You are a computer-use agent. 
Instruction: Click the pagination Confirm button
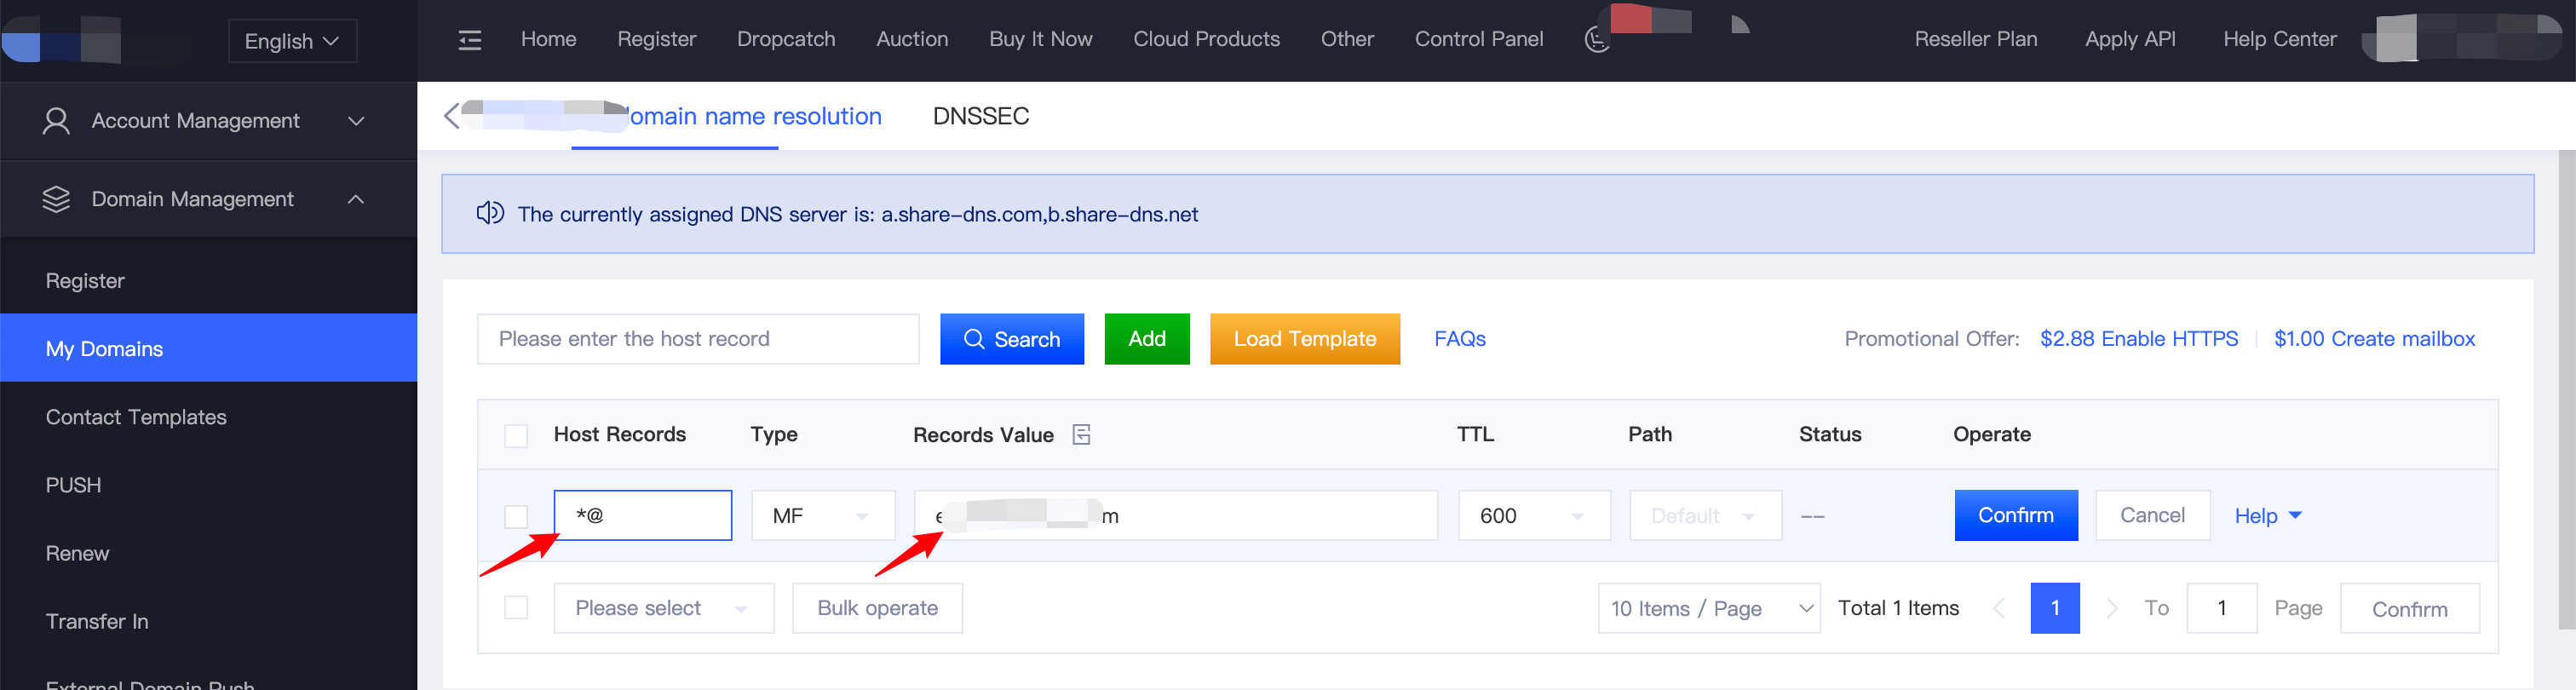[x=2409, y=608]
